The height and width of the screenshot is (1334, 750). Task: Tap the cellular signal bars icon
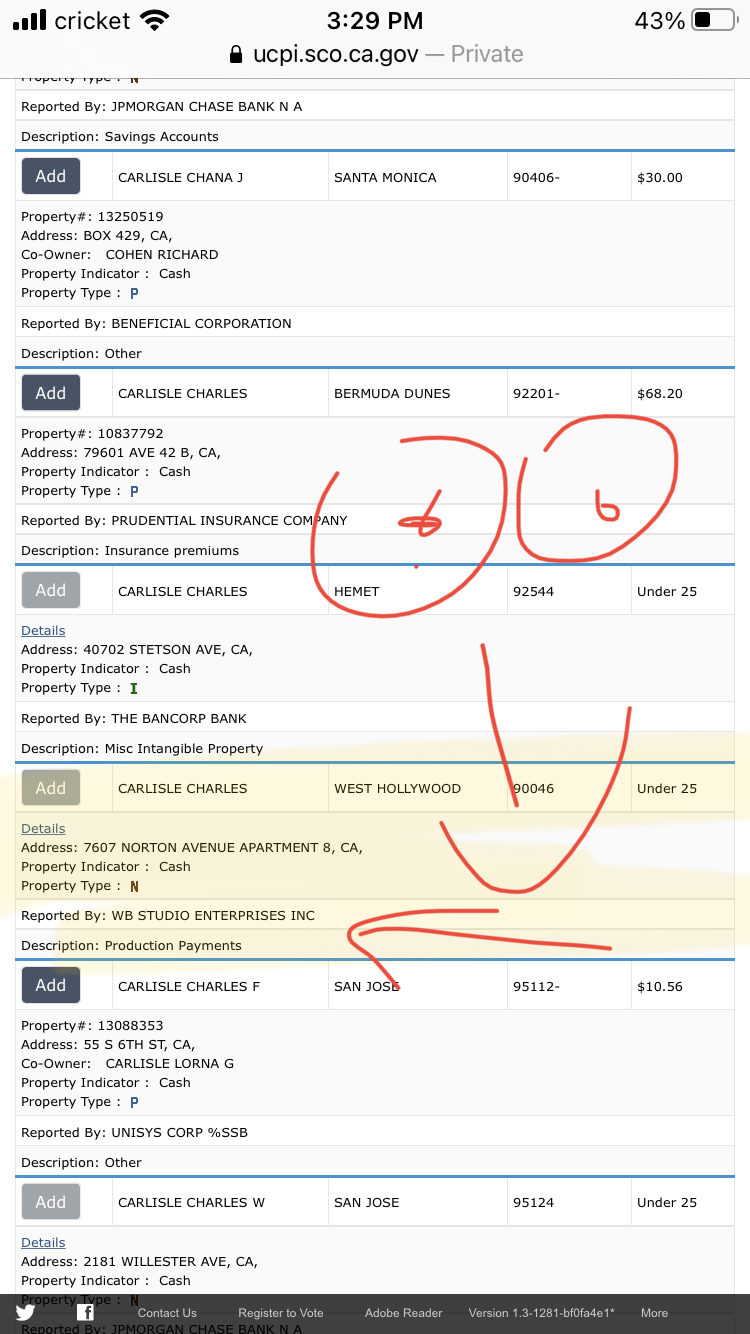(29, 20)
